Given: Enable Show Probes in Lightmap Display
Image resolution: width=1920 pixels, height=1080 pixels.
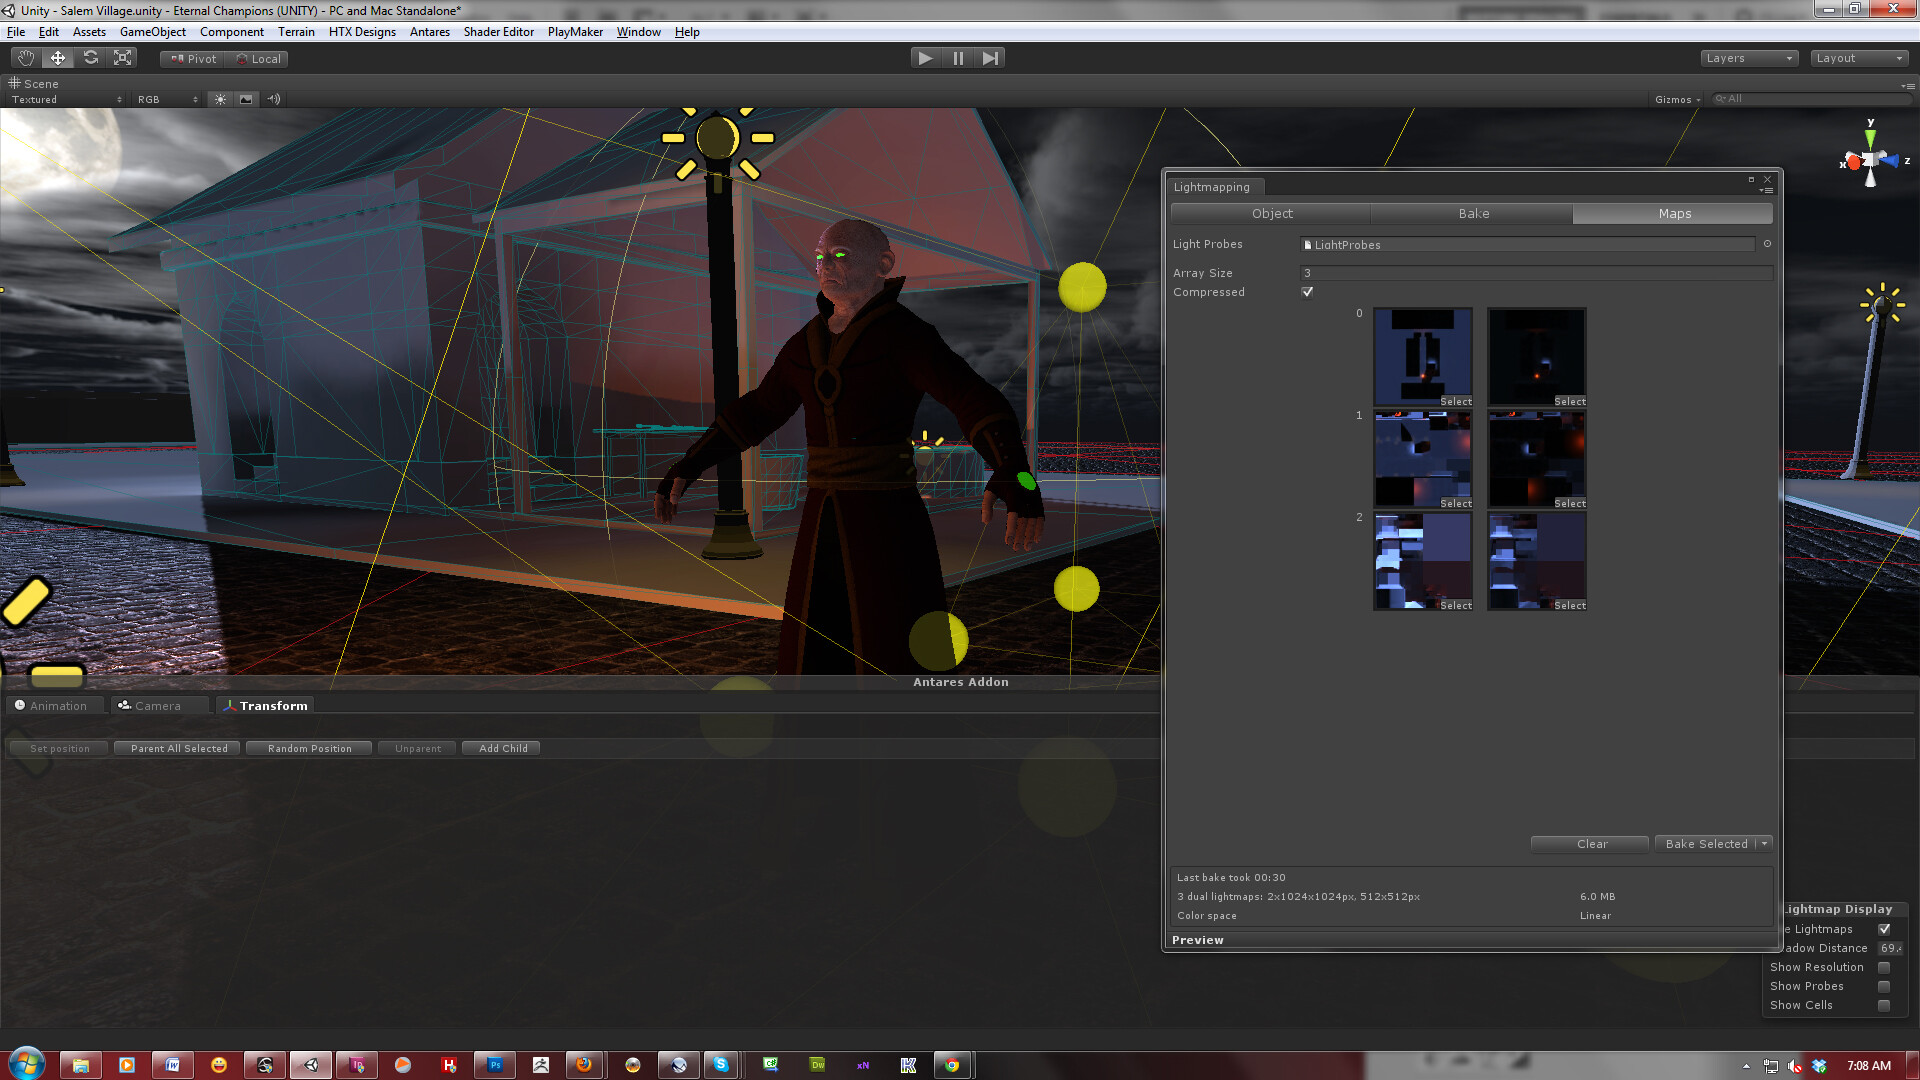Looking at the screenshot, I should point(1886,986).
